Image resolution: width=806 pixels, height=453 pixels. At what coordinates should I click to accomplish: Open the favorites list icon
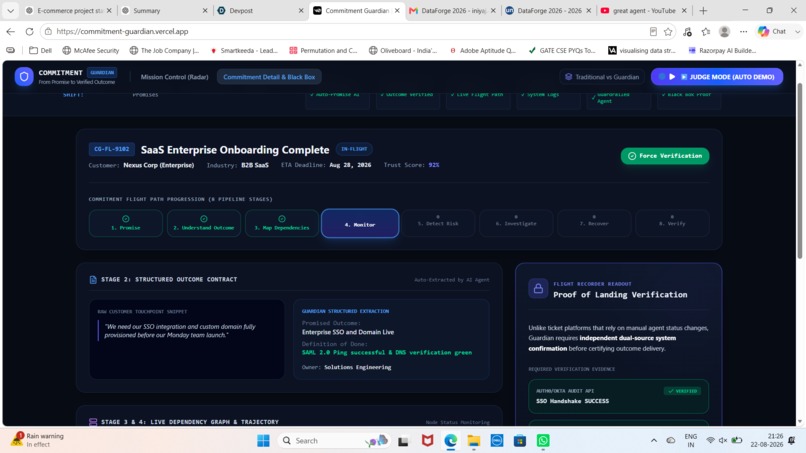tap(706, 31)
